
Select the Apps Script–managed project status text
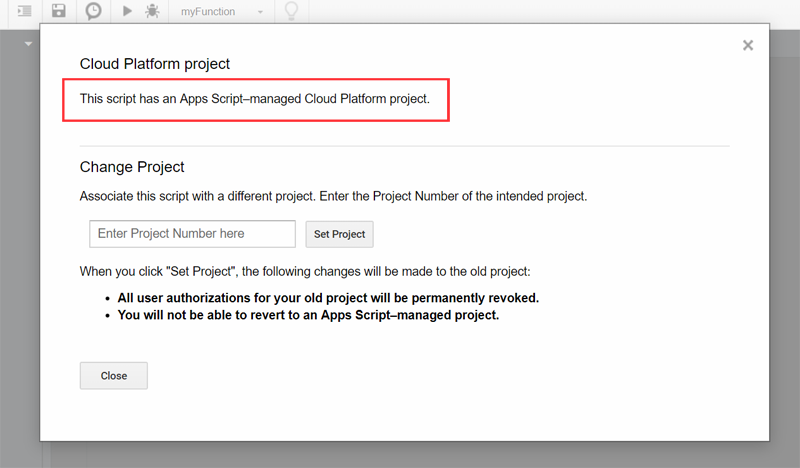point(254,99)
